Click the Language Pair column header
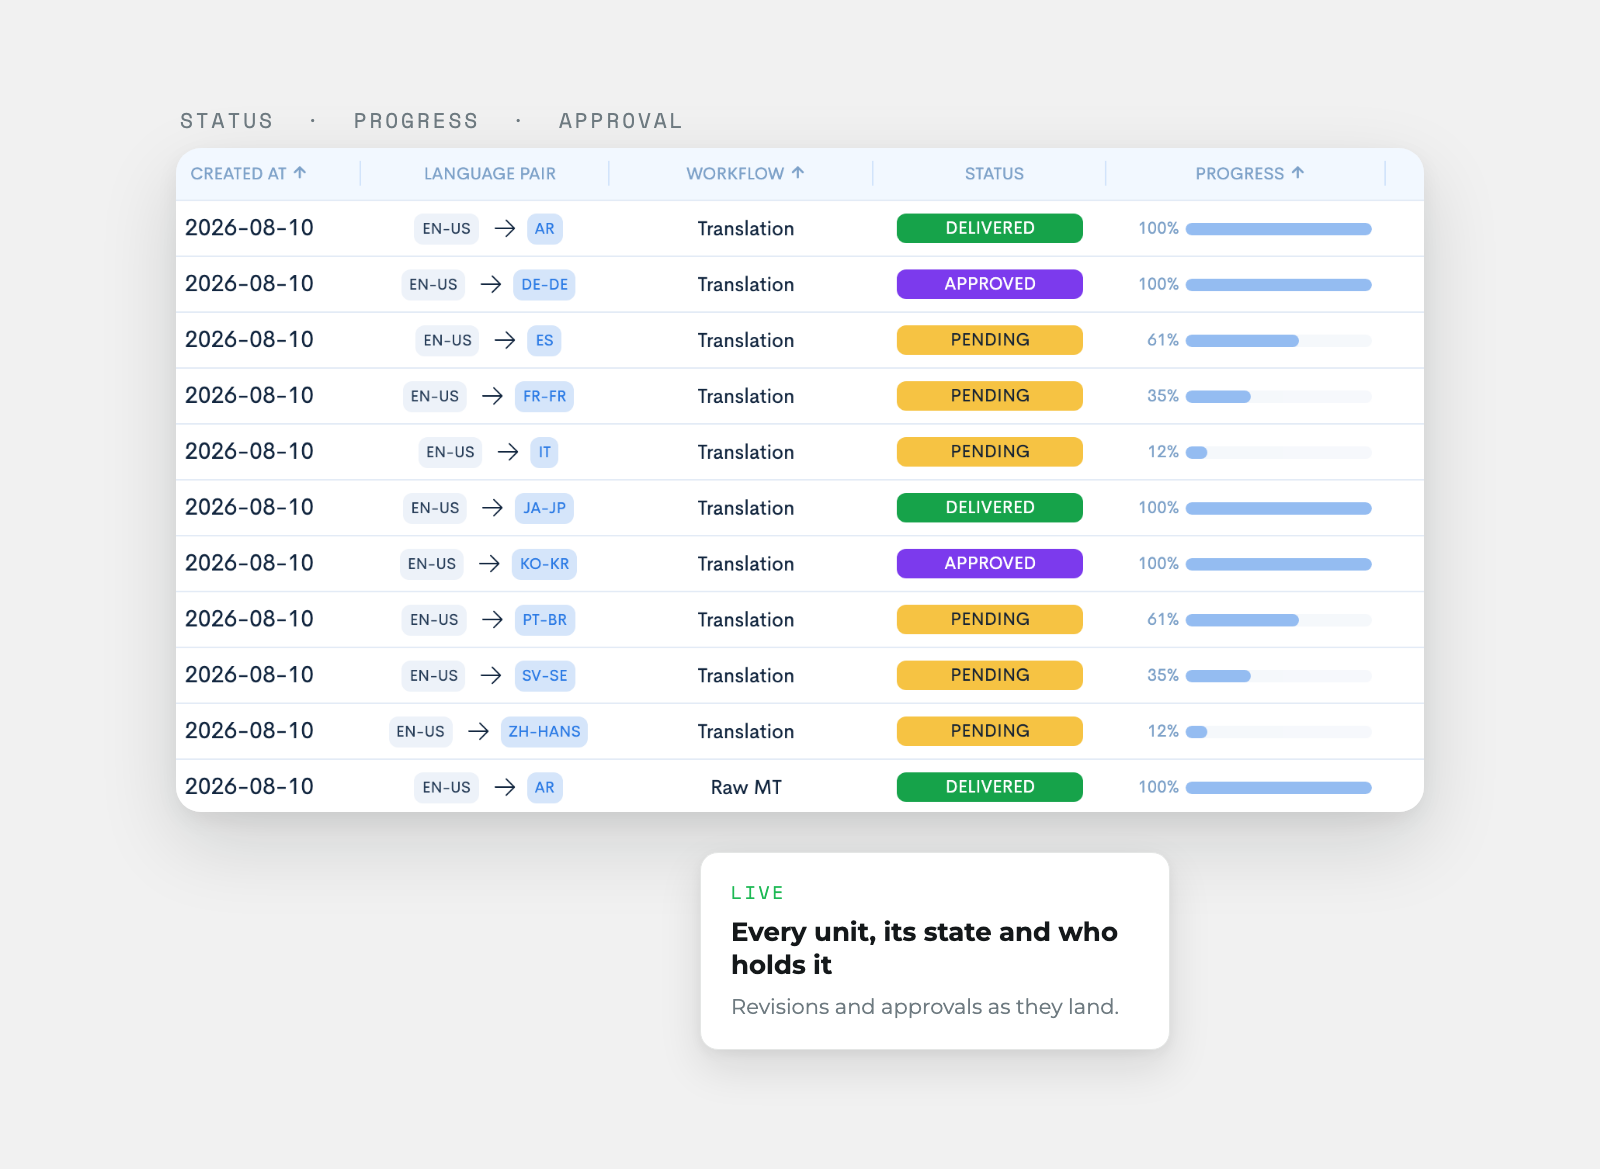This screenshot has height=1169, width=1600. pyautogui.click(x=490, y=173)
